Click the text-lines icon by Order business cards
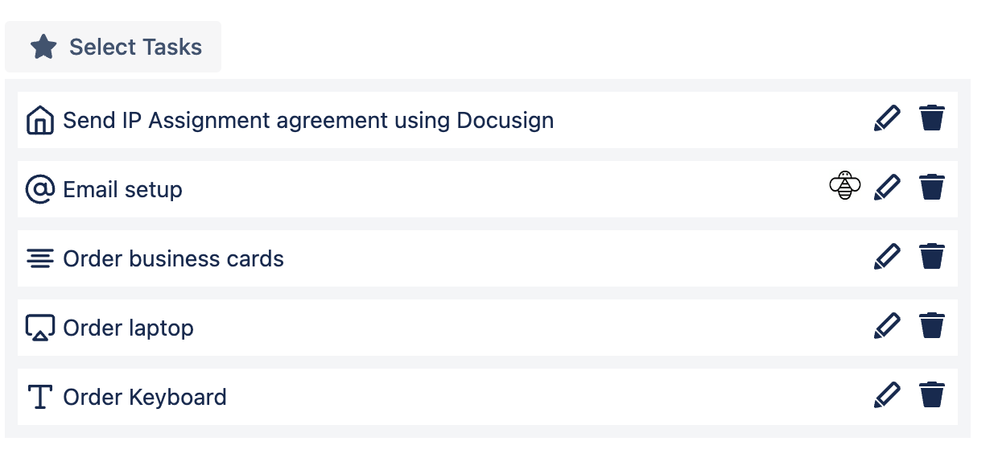998x454 pixels. point(40,259)
